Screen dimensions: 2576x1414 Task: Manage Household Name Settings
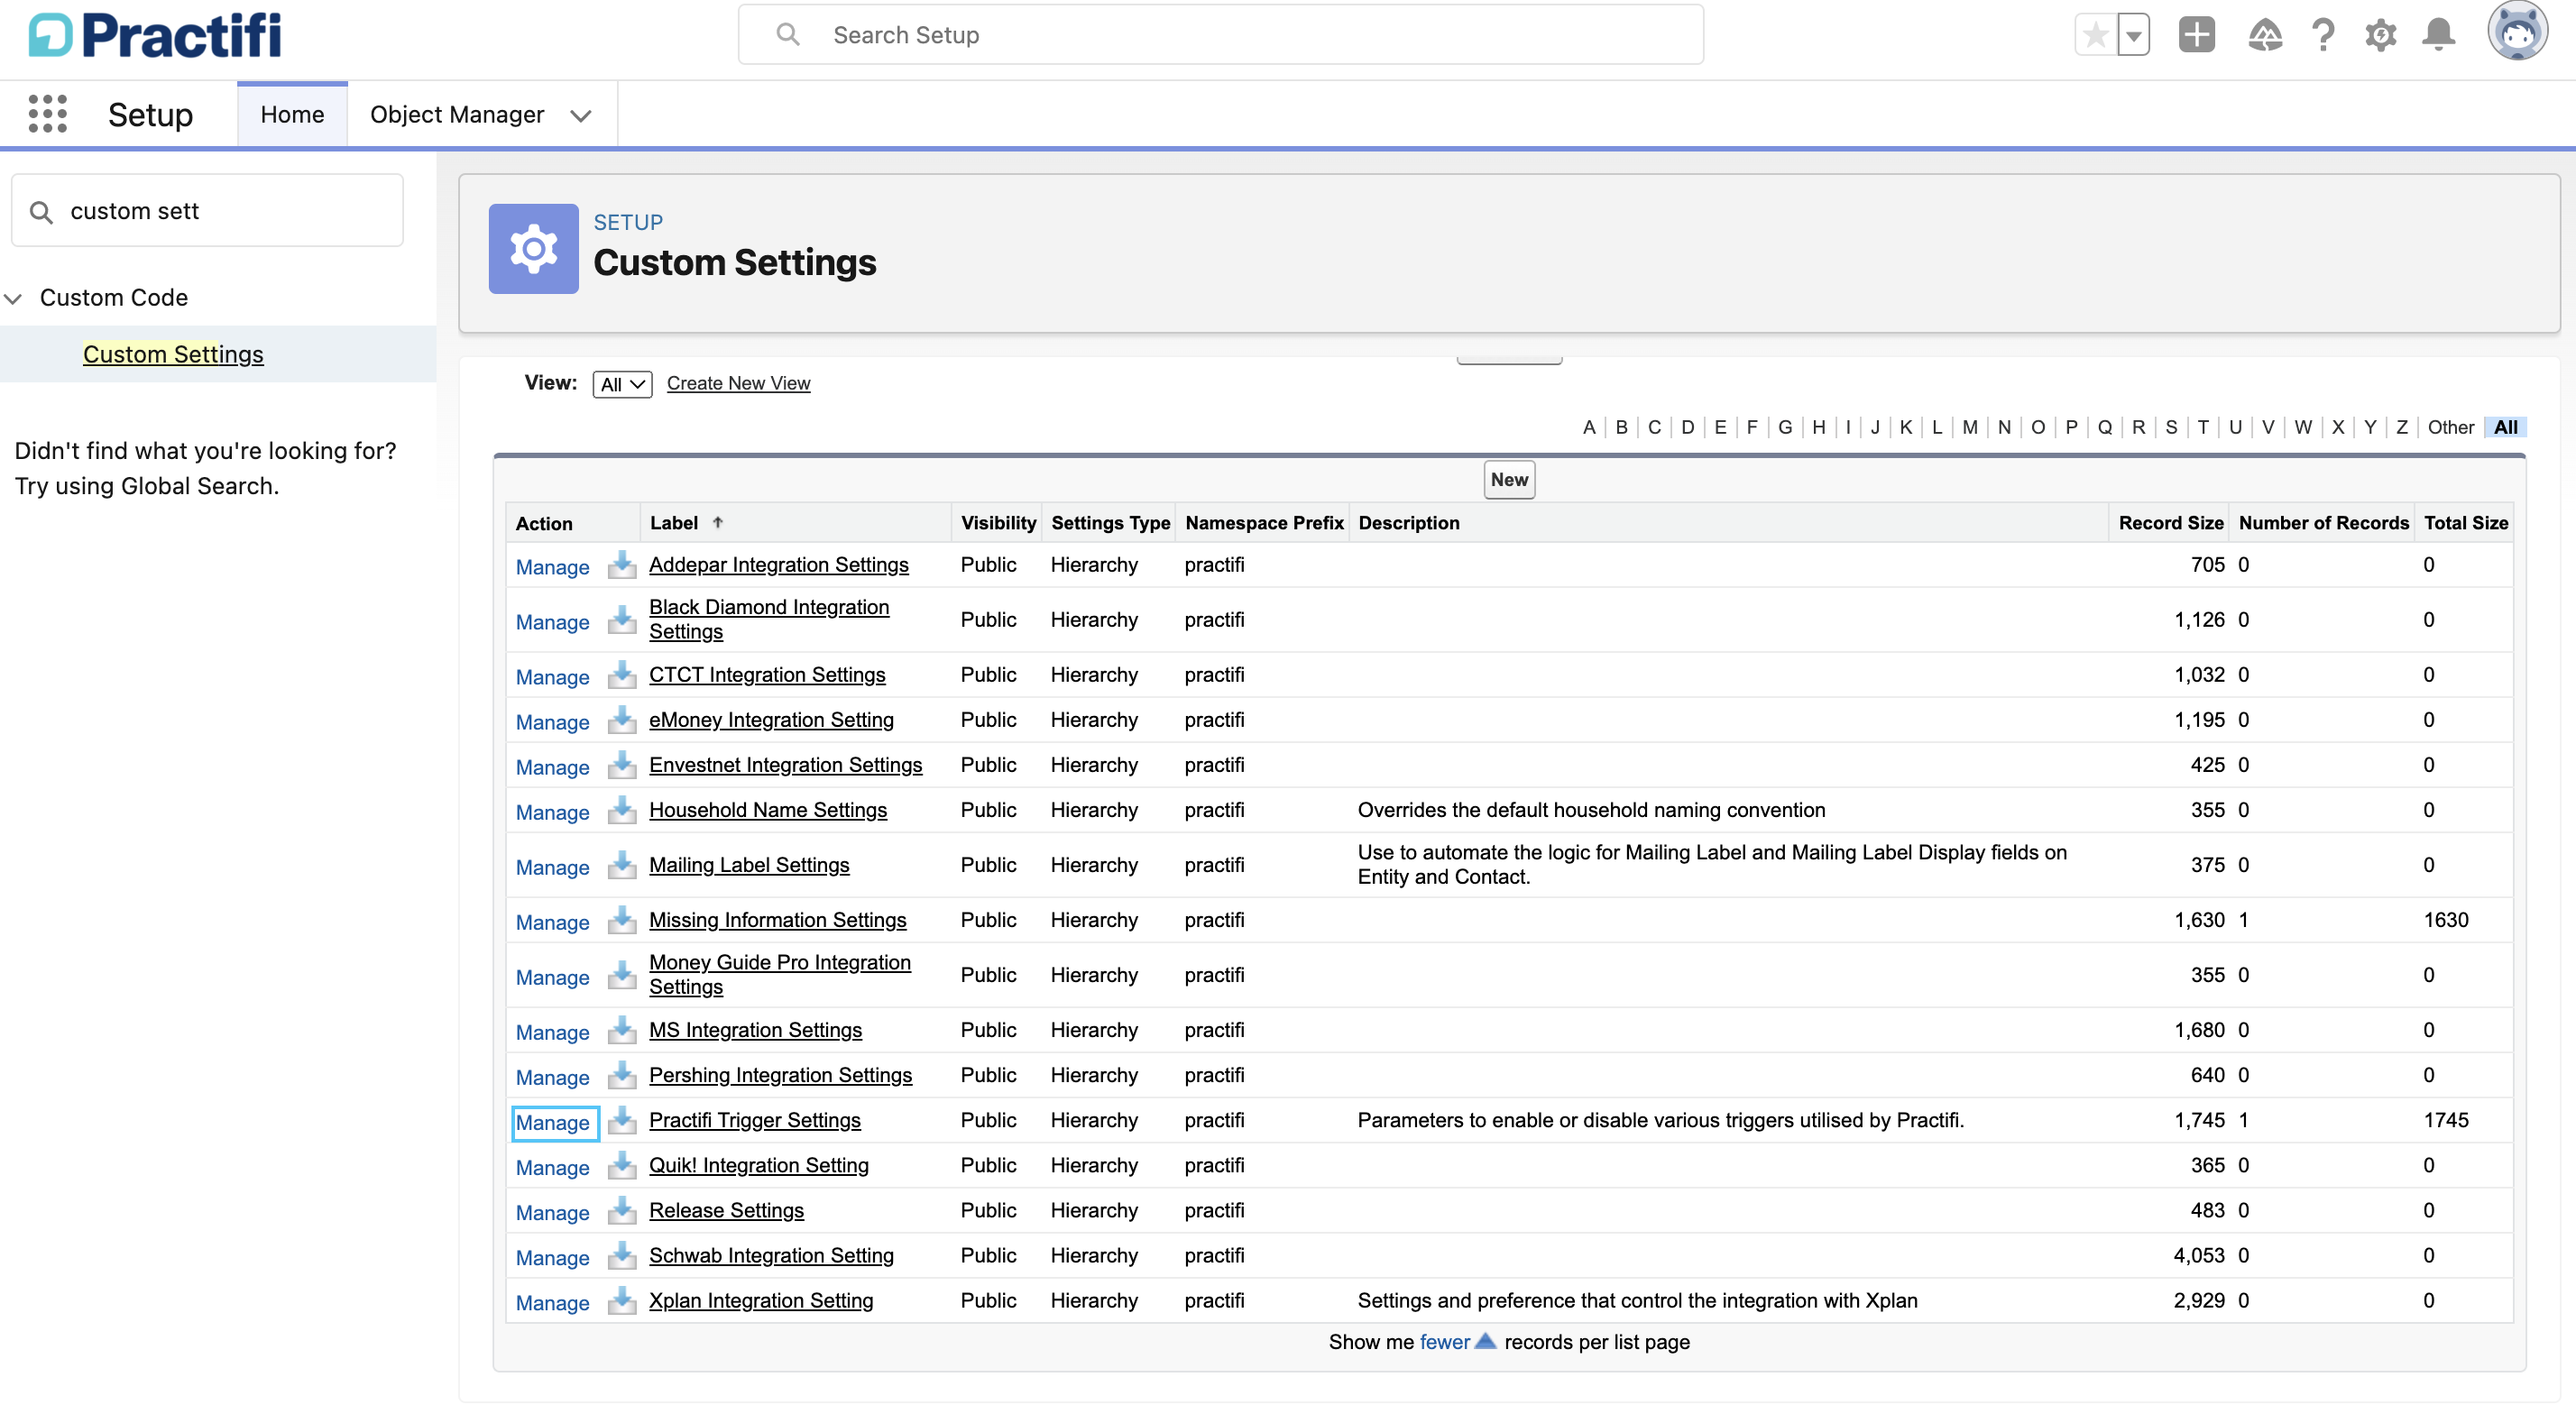(552, 812)
